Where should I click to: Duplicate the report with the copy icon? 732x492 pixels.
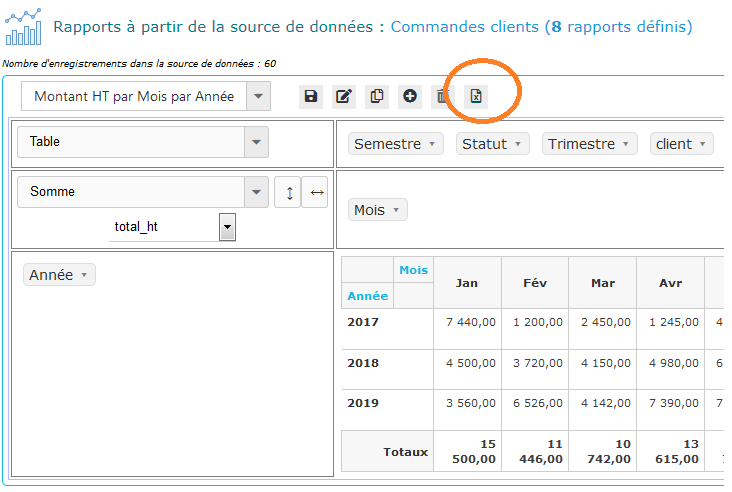377,96
